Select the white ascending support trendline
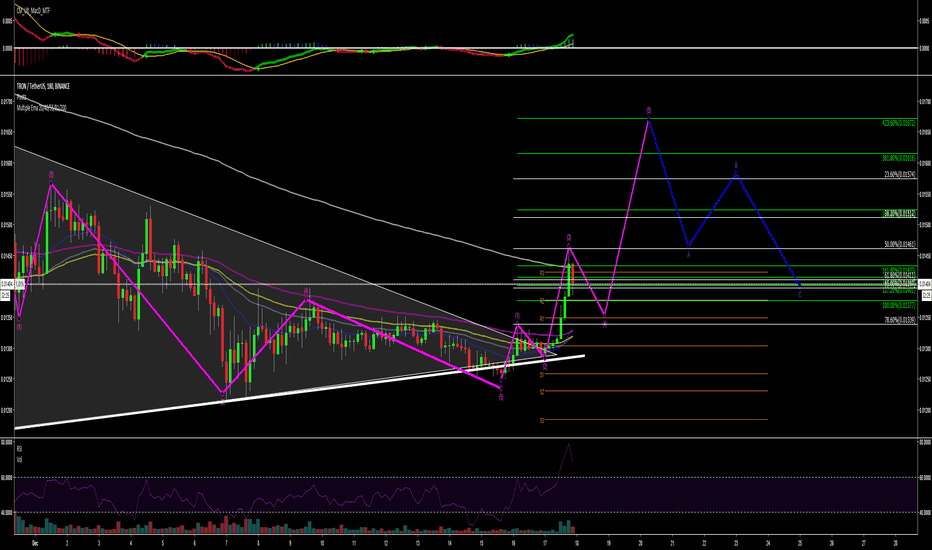 tap(299, 391)
